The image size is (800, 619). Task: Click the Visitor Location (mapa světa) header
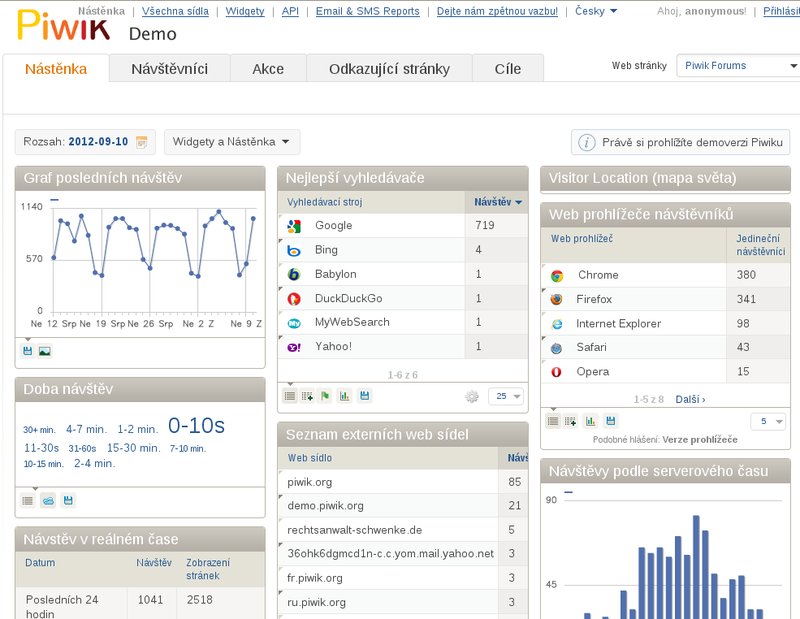665,178
